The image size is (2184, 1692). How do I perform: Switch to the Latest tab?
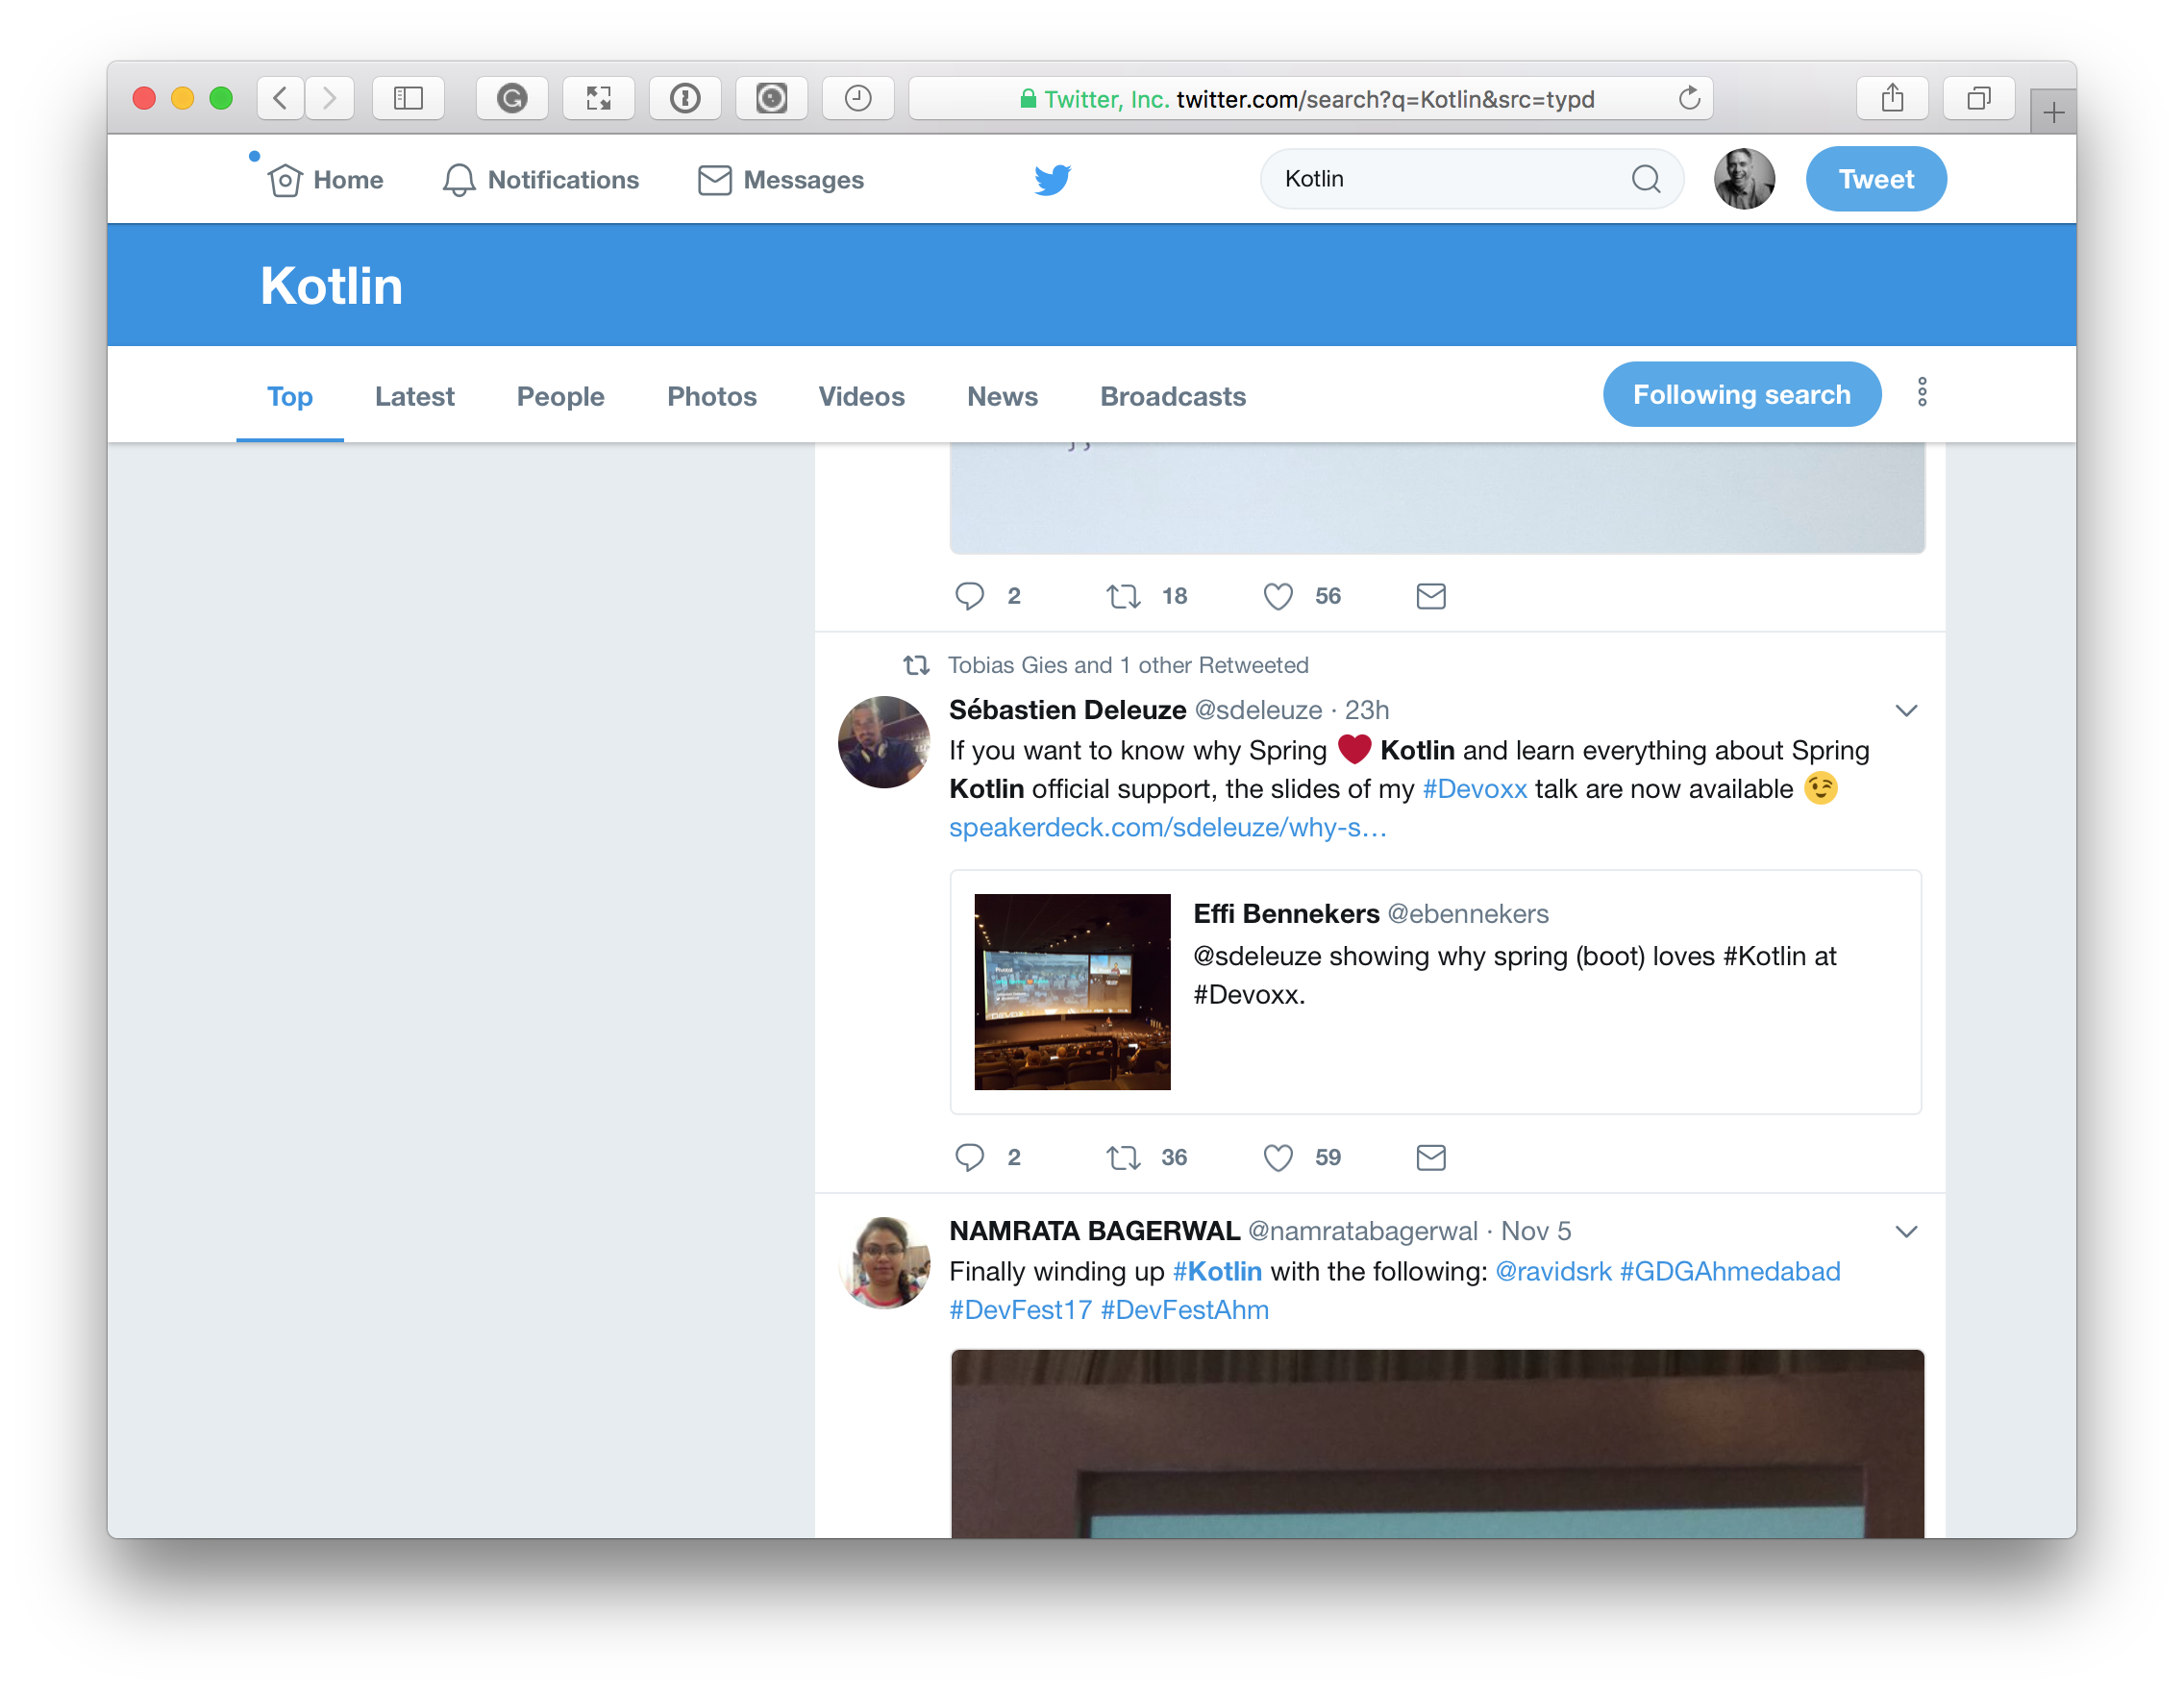(x=414, y=396)
